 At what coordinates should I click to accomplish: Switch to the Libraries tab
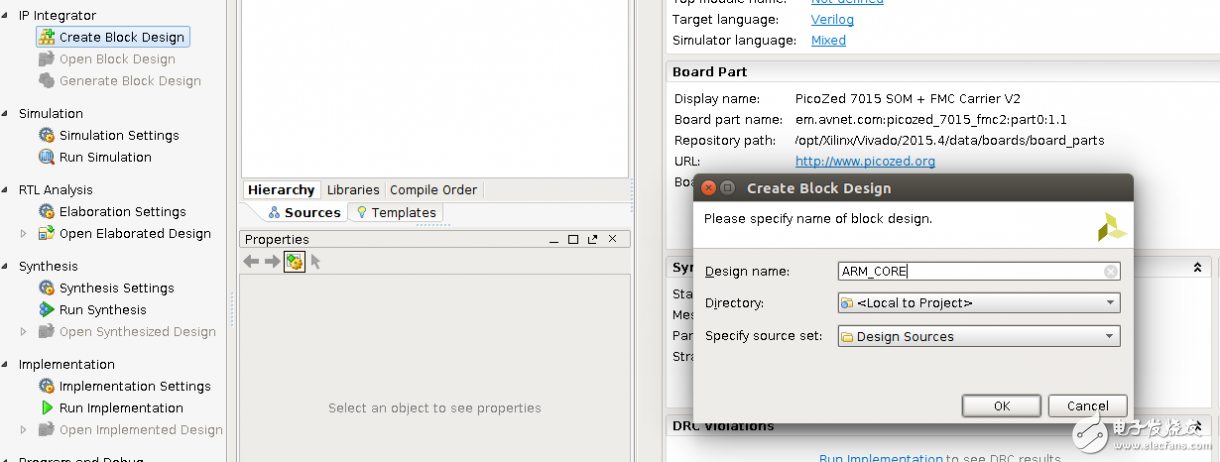pos(353,190)
